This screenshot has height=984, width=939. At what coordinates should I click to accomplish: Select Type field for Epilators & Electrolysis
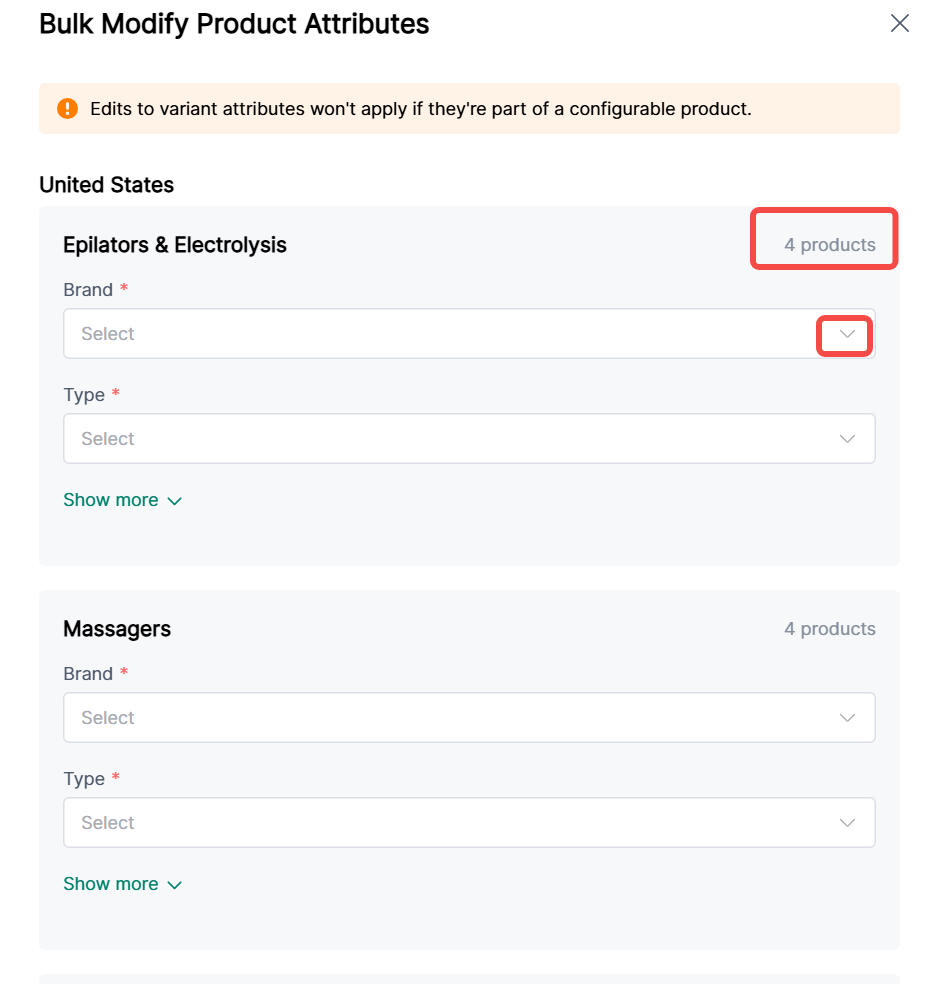[440, 439]
